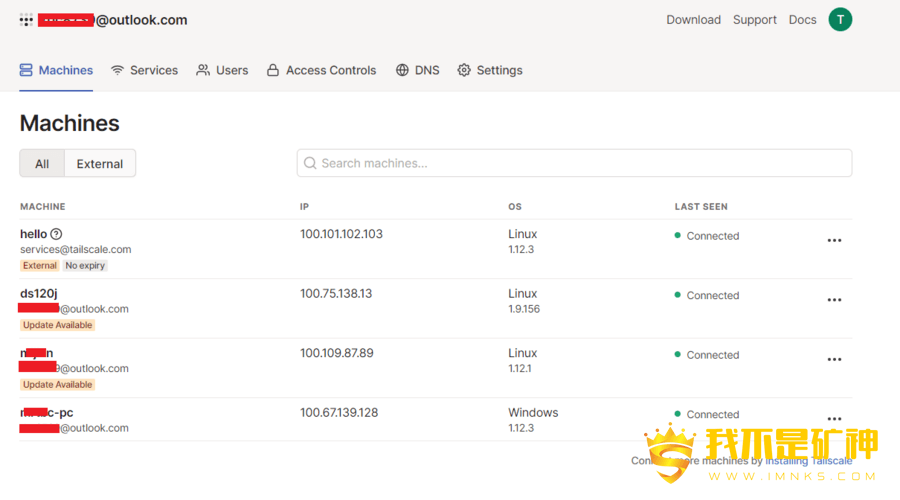Select IP address 100.101.102.103

pos(341,234)
